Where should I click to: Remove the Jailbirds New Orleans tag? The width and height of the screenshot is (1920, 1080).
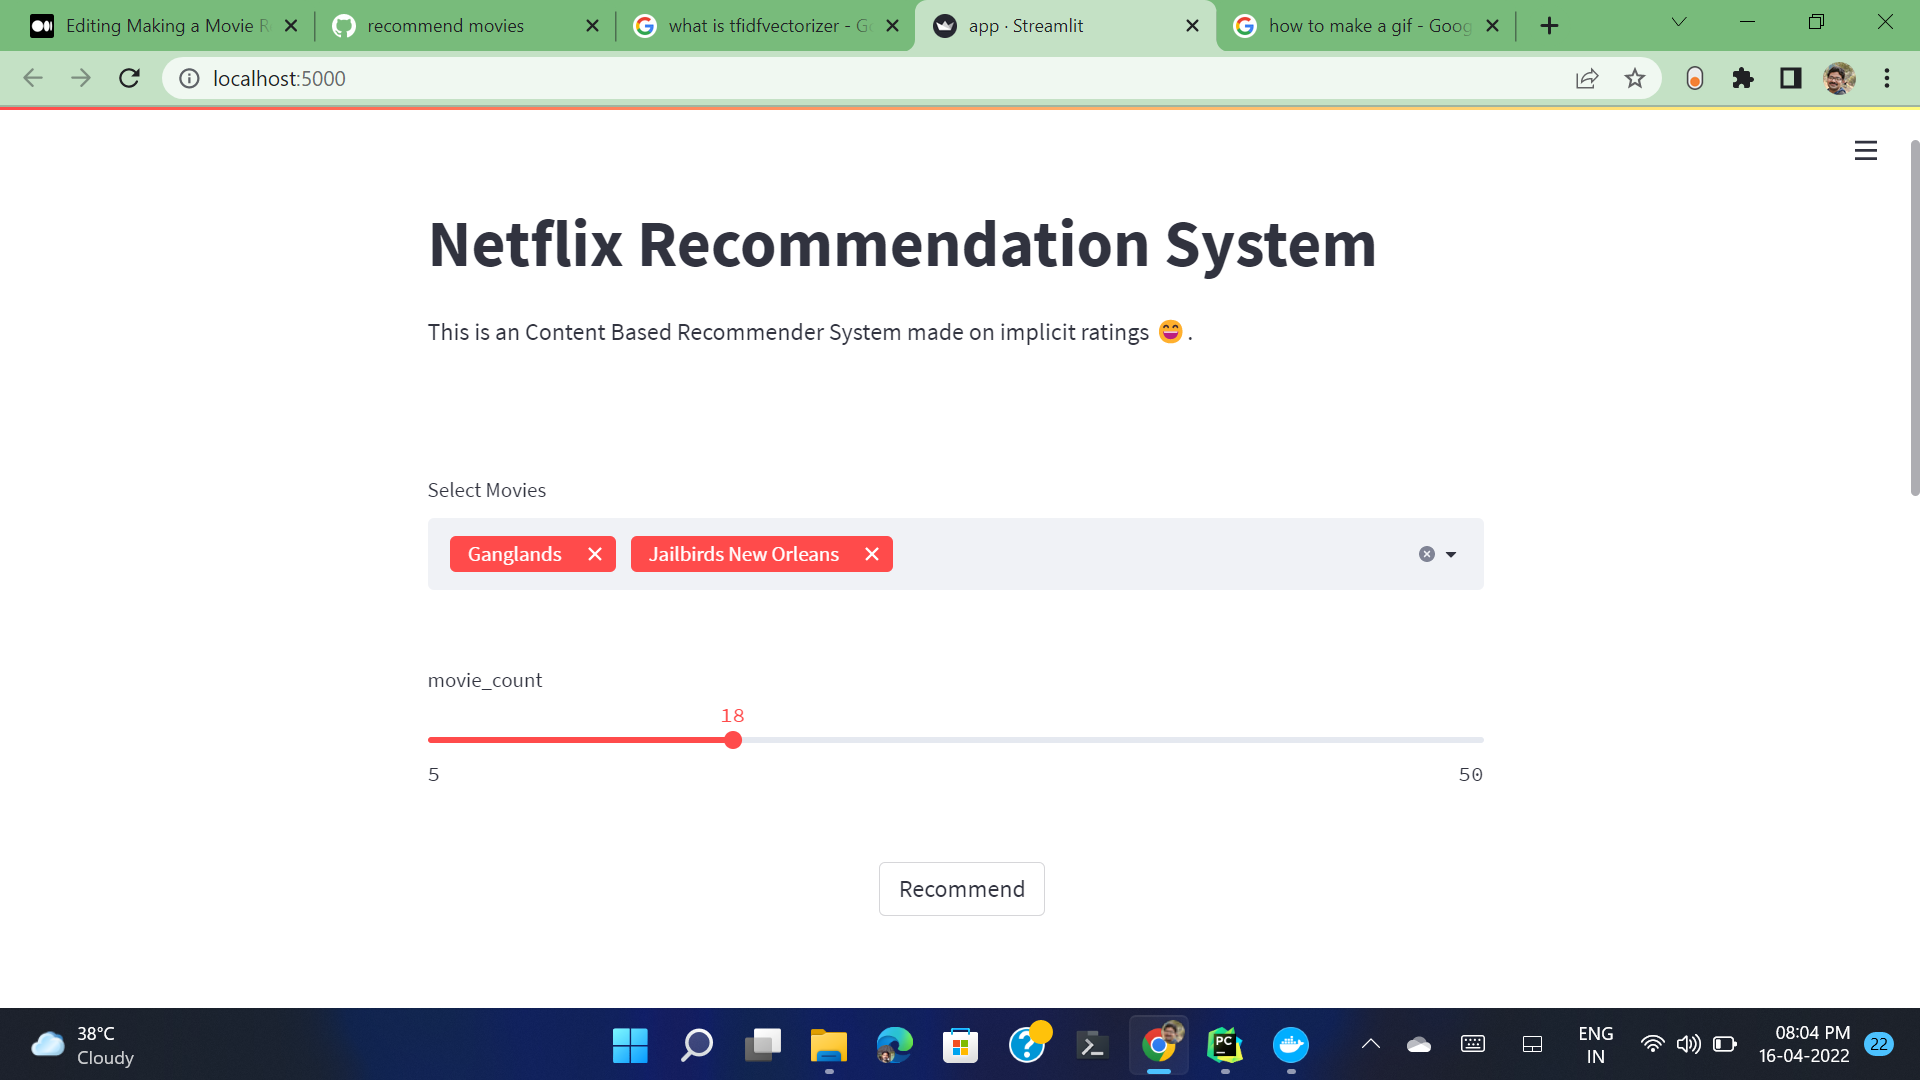871,553
